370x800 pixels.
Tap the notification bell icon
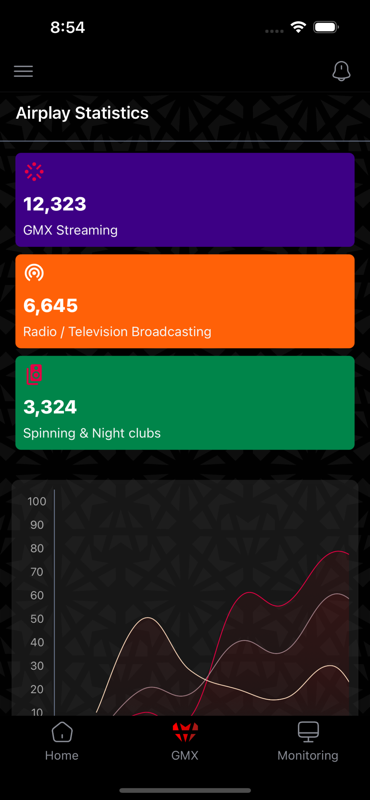[341, 71]
